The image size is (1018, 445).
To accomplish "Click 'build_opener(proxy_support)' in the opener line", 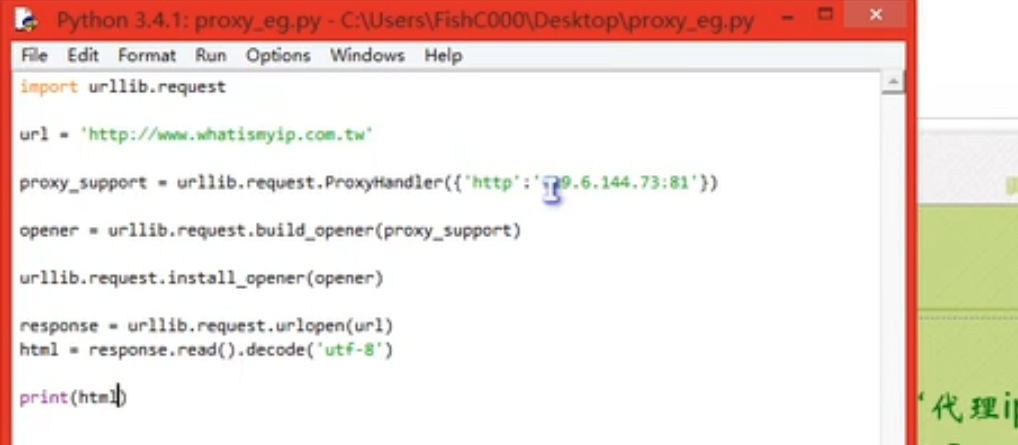I will coord(388,231).
